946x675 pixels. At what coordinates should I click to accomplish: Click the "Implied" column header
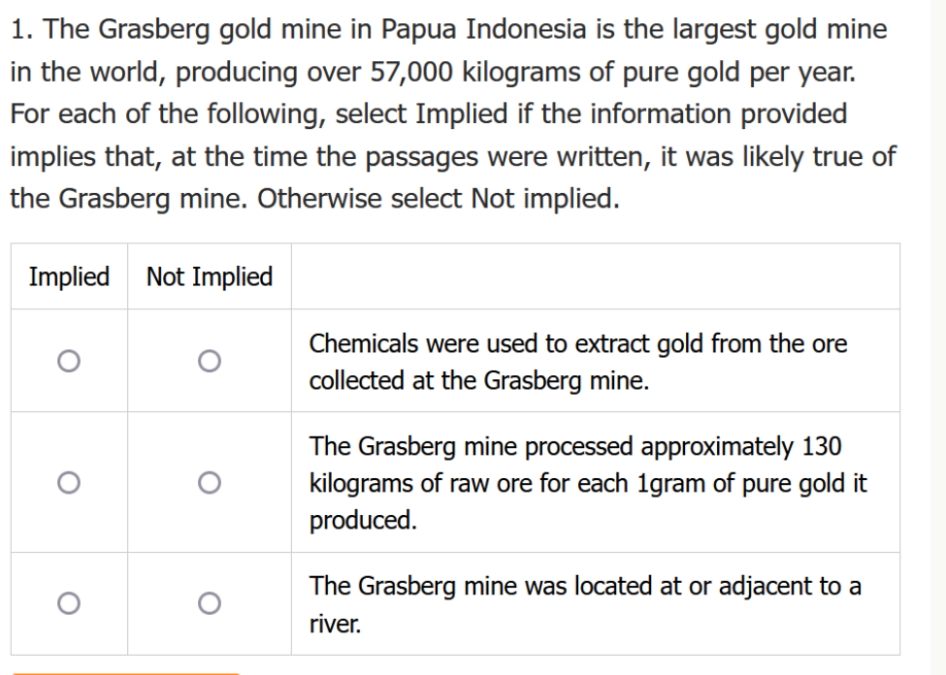[x=69, y=277]
